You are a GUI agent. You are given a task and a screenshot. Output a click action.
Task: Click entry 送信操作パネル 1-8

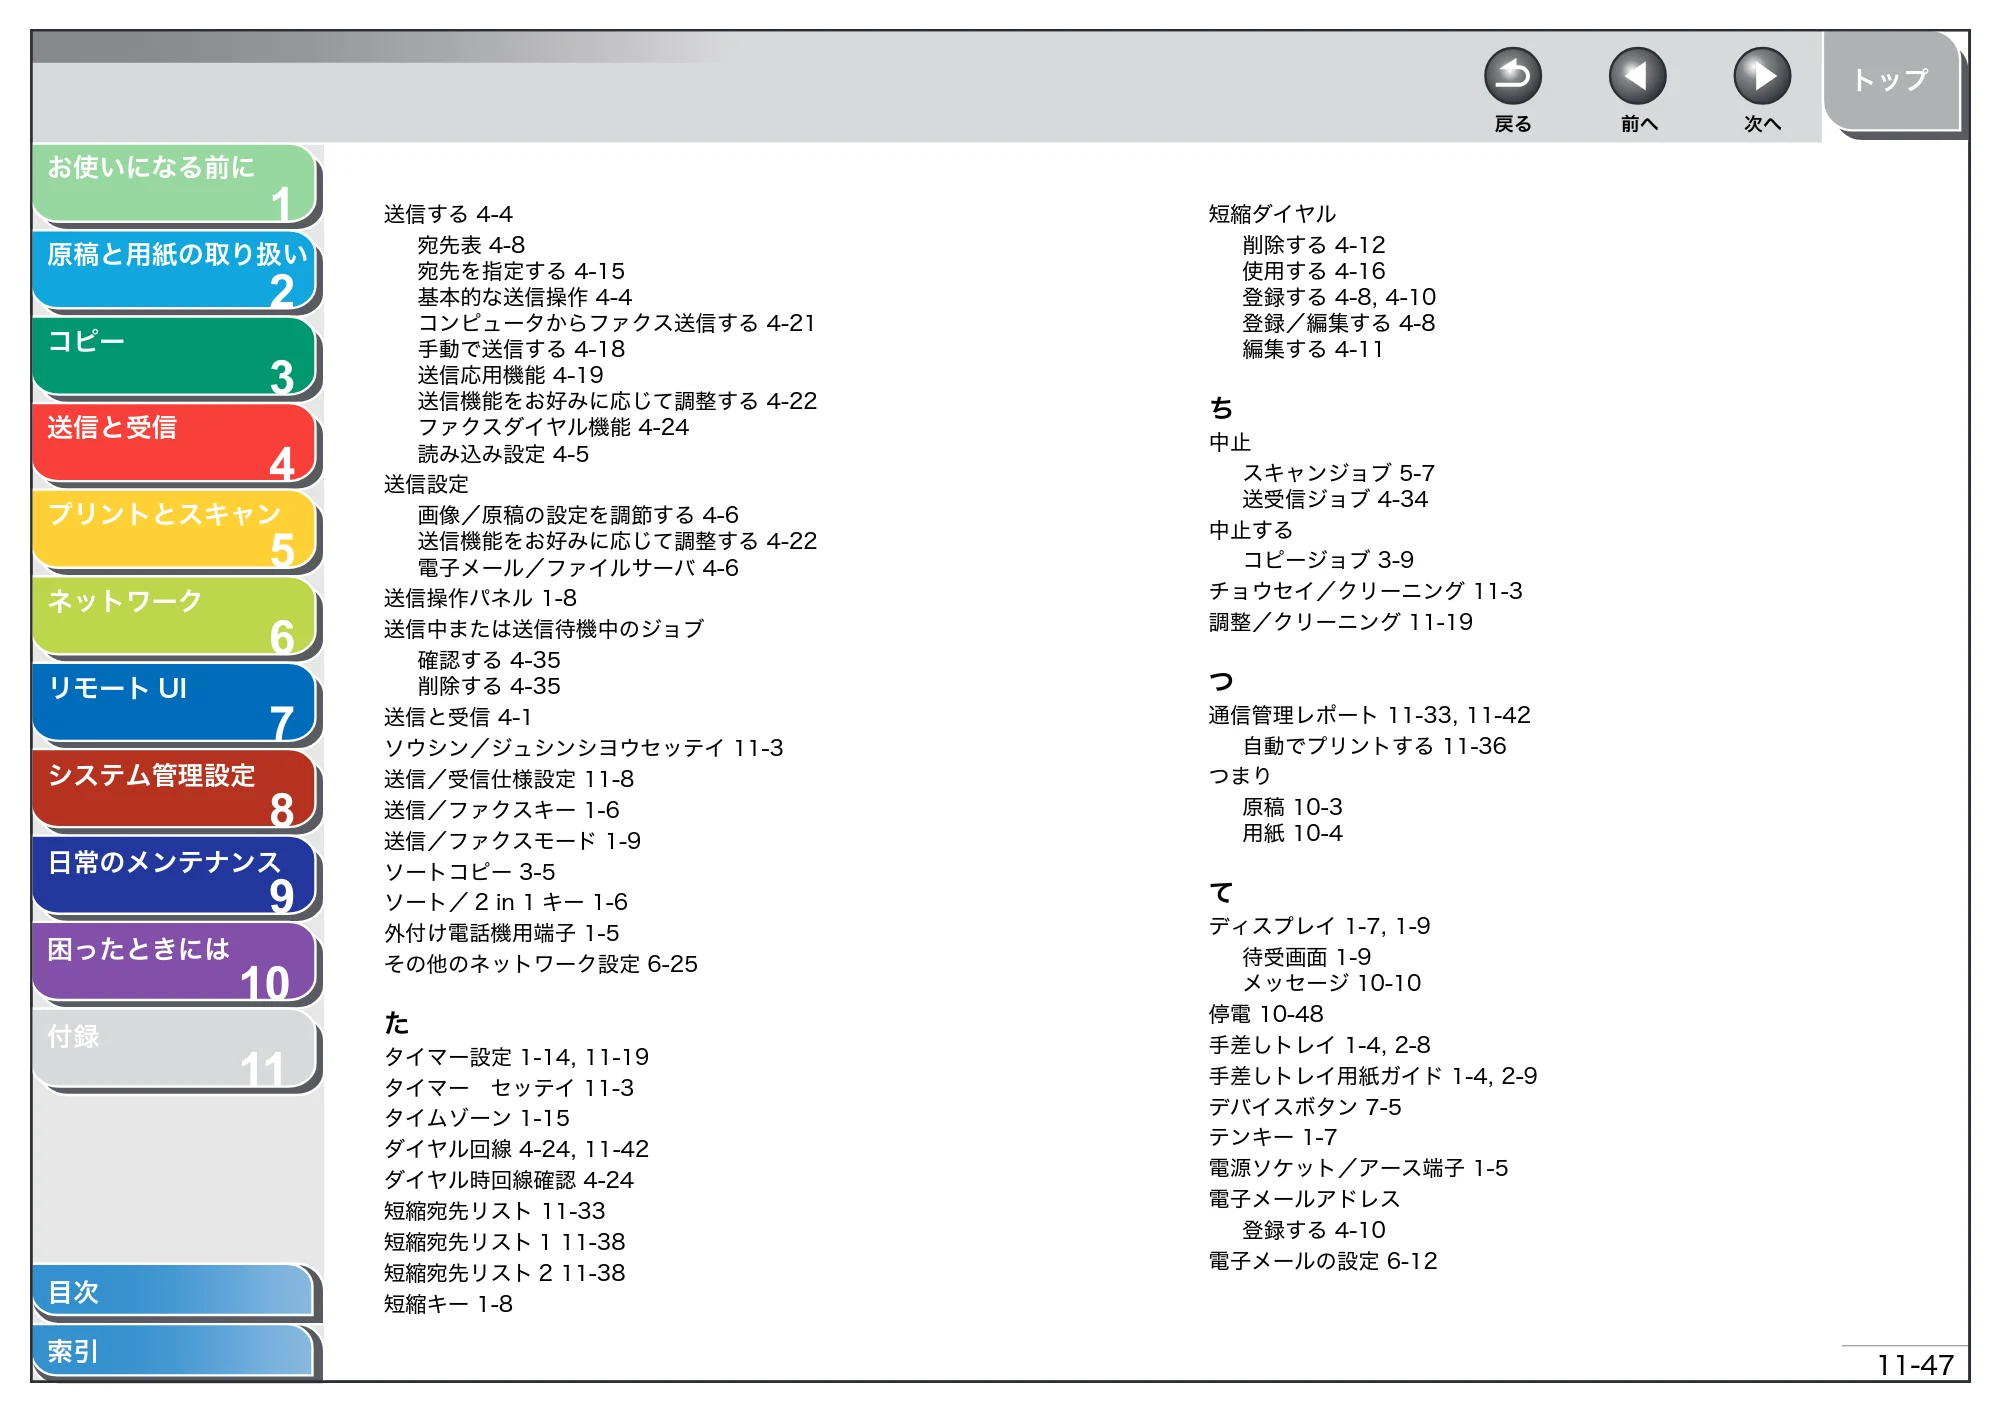pos(480,598)
